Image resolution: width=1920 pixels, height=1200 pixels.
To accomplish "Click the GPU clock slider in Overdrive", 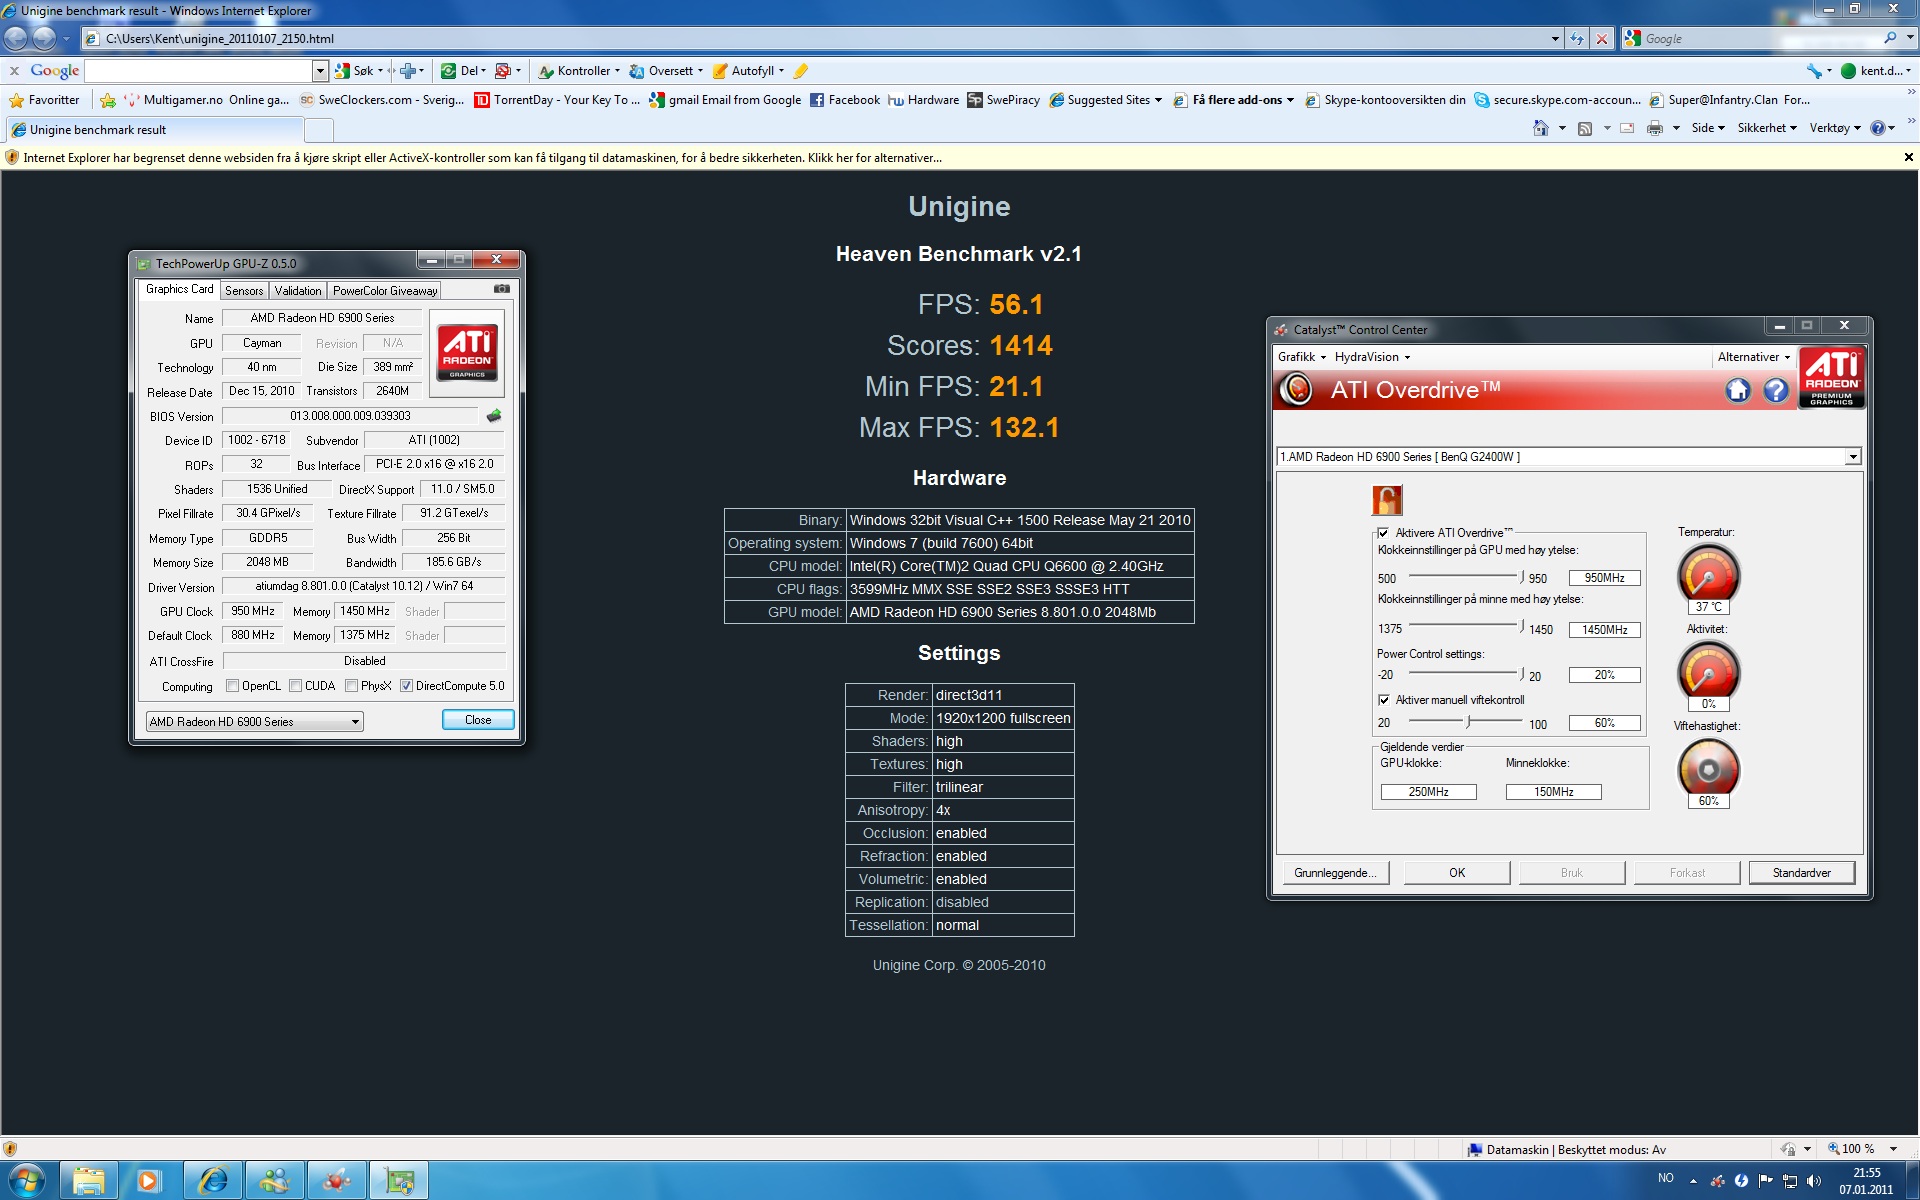I will coord(1465,575).
